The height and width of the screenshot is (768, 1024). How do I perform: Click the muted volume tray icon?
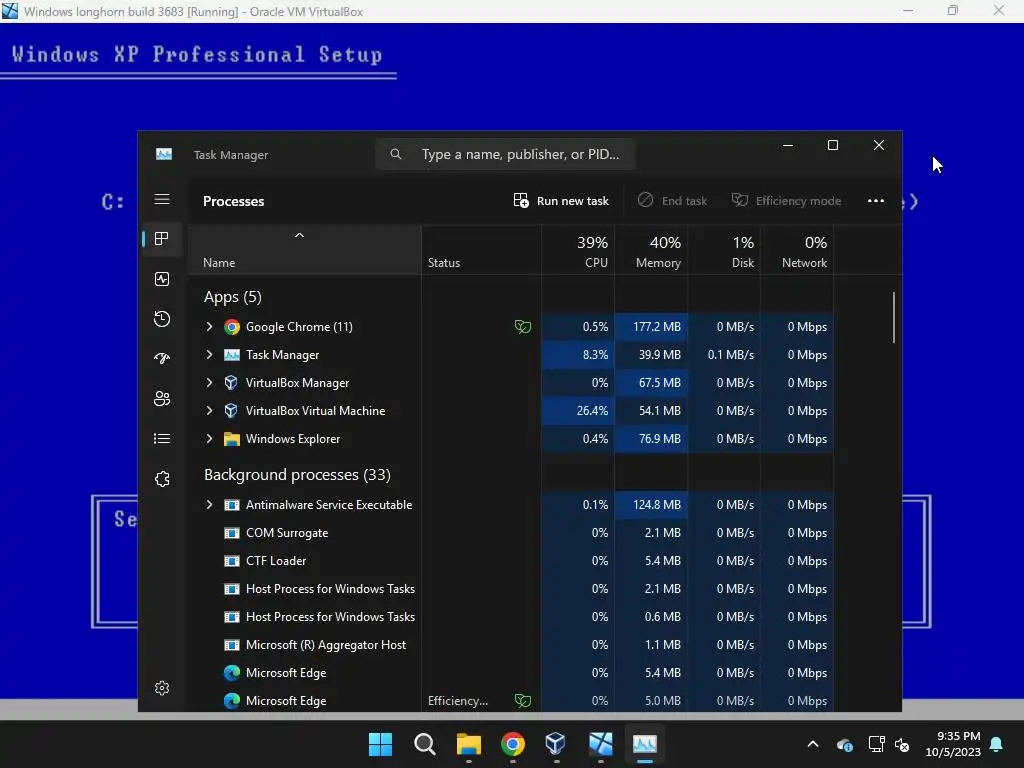point(902,744)
